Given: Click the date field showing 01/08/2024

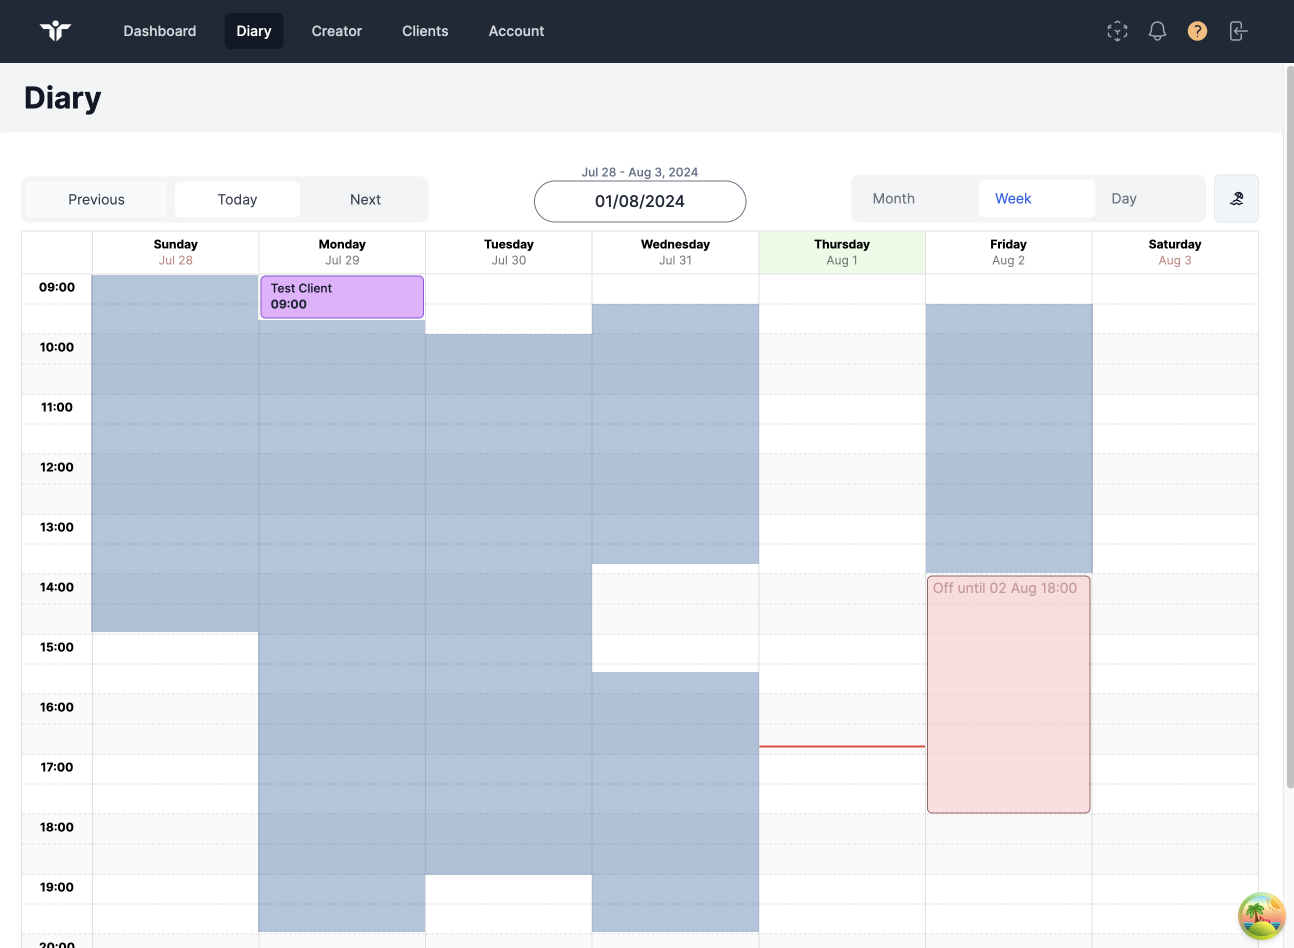Looking at the screenshot, I should tap(640, 201).
